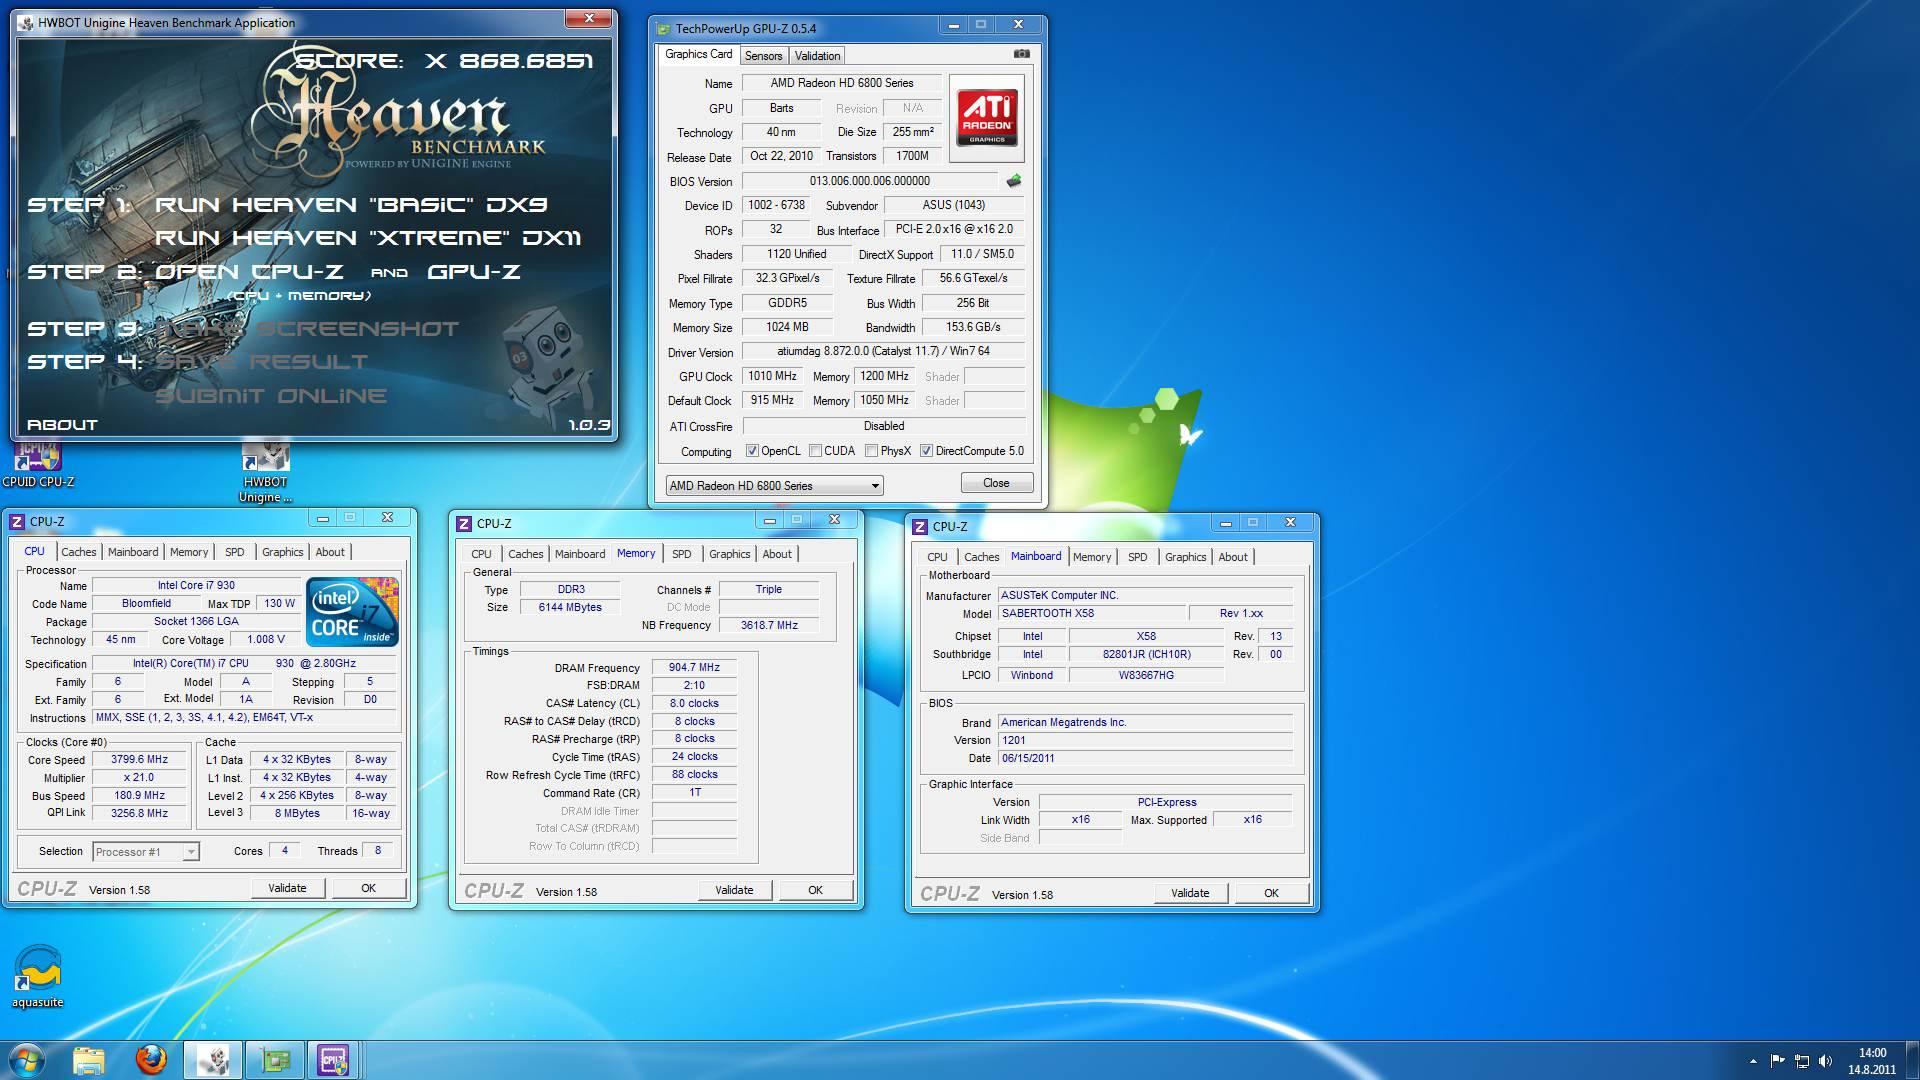The image size is (1920, 1080).
Task: Click Run Heaven "Basic" DX9 step
Action: 351,205
